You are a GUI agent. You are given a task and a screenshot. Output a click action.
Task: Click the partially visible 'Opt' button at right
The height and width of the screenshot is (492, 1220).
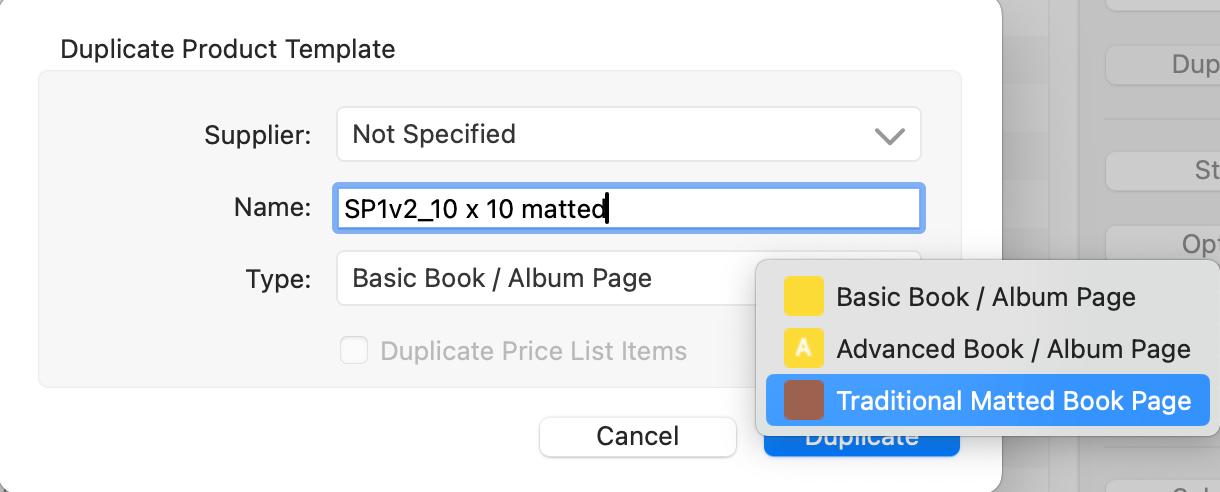pyautogui.click(x=1165, y=245)
